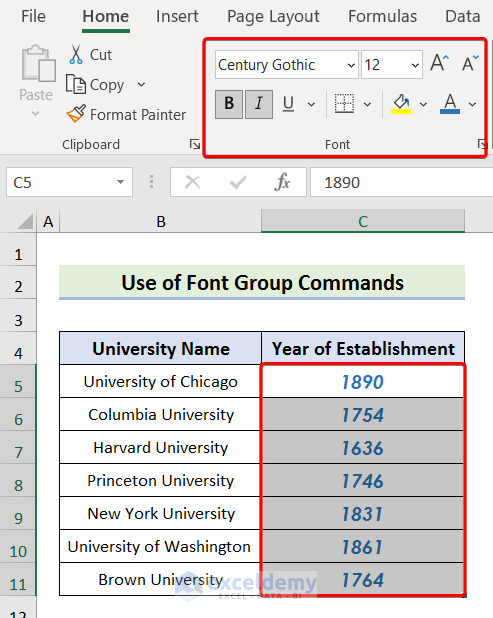Click the Format Painter label

pos(138,115)
